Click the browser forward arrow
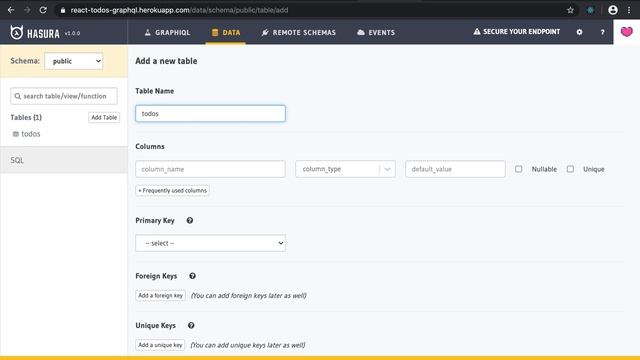Viewport: 640px width, 360px height. tap(27, 10)
